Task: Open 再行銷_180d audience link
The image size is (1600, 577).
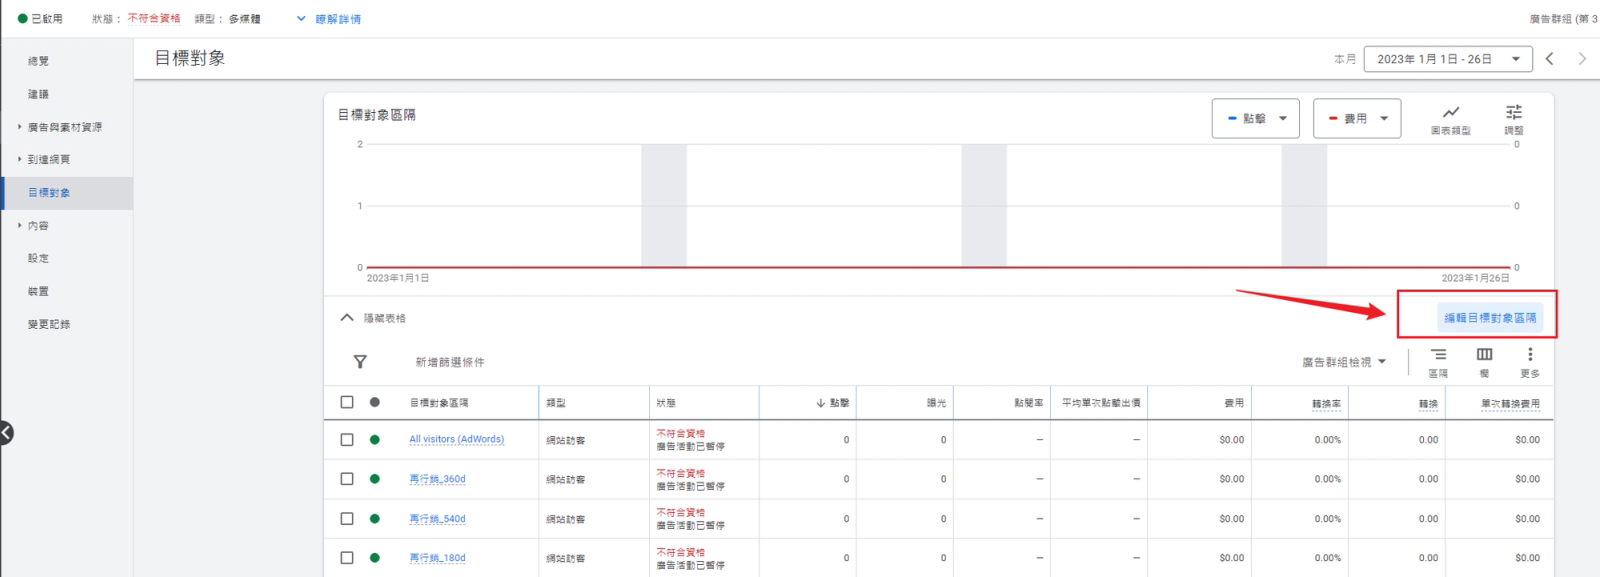Action: coord(437,558)
